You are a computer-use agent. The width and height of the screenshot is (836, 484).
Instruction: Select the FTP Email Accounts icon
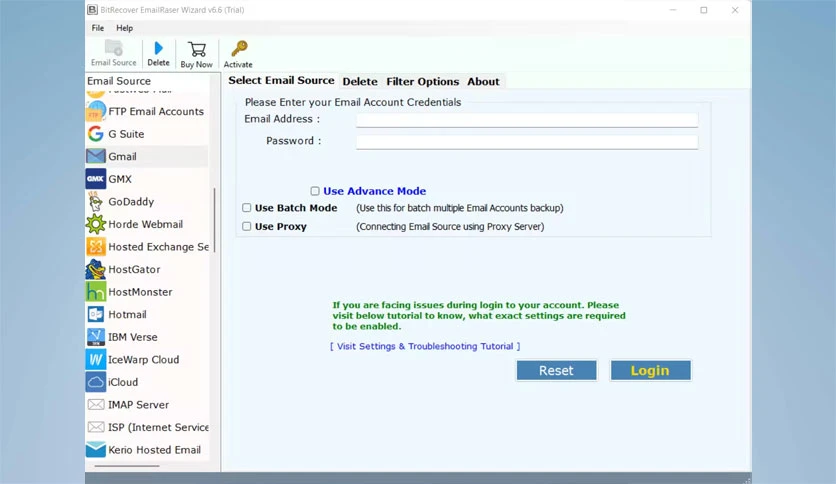(95, 111)
